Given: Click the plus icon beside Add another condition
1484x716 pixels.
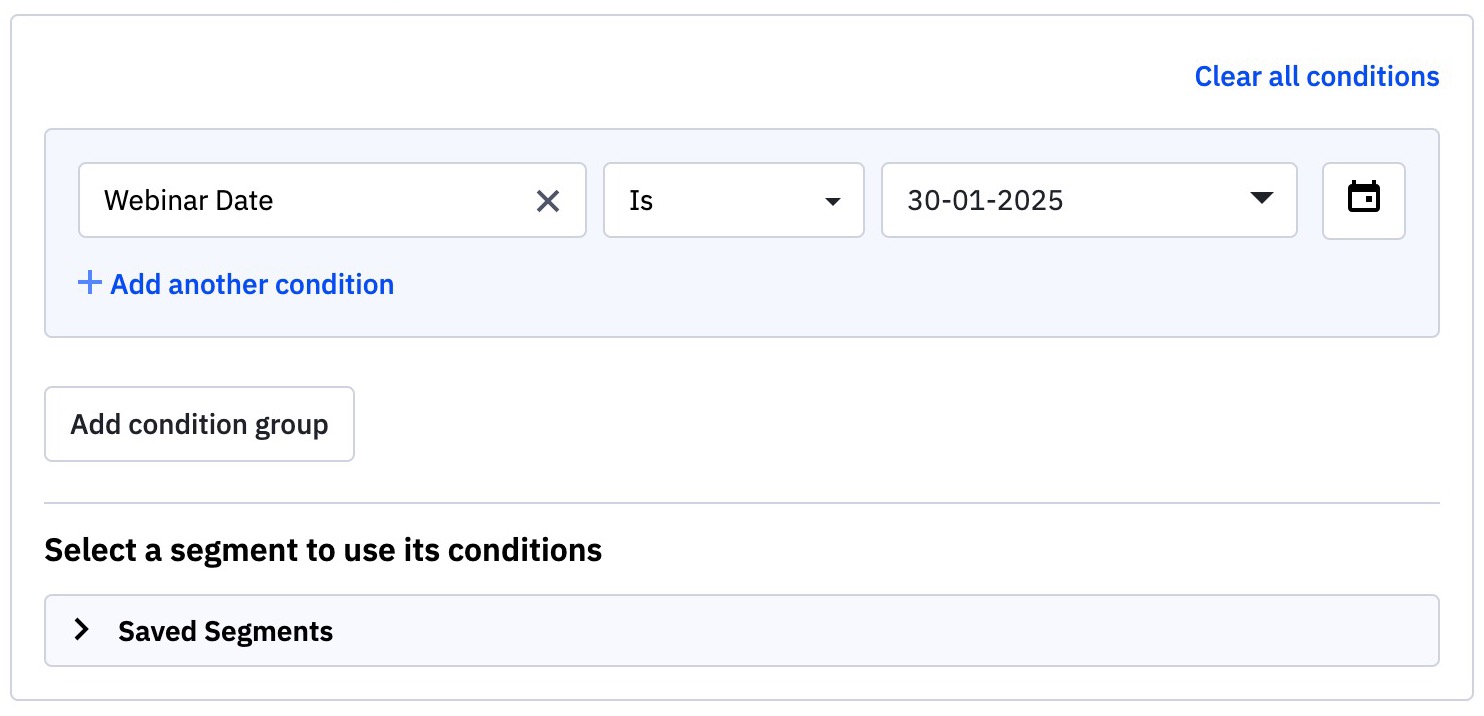Looking at the screenshot, I should pos(90,284).
